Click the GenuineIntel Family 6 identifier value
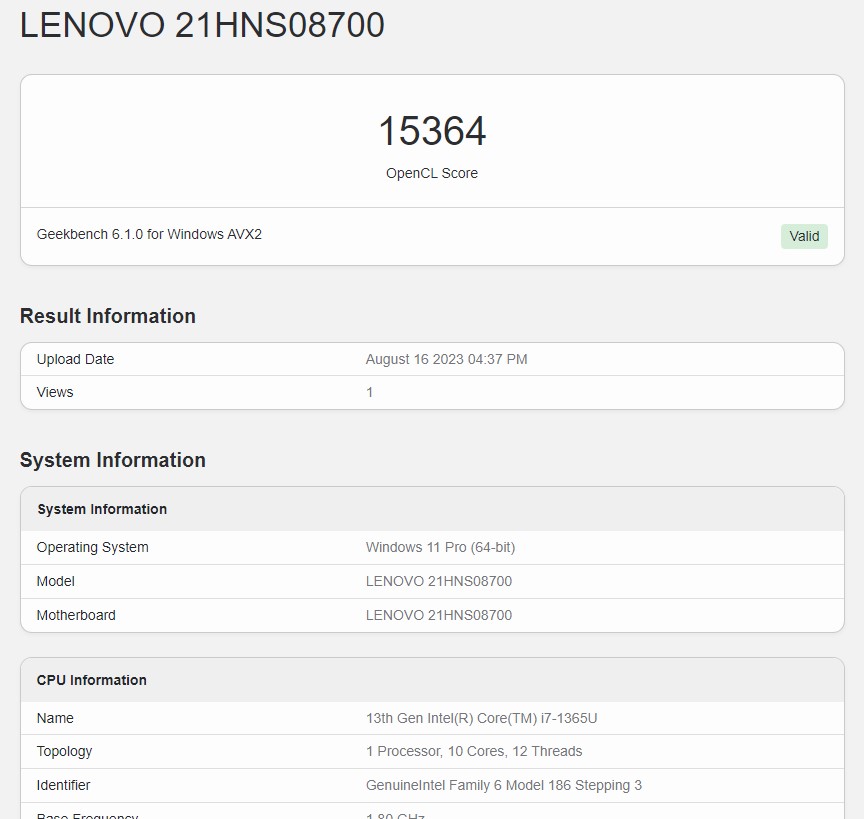 tap(504, 785)
